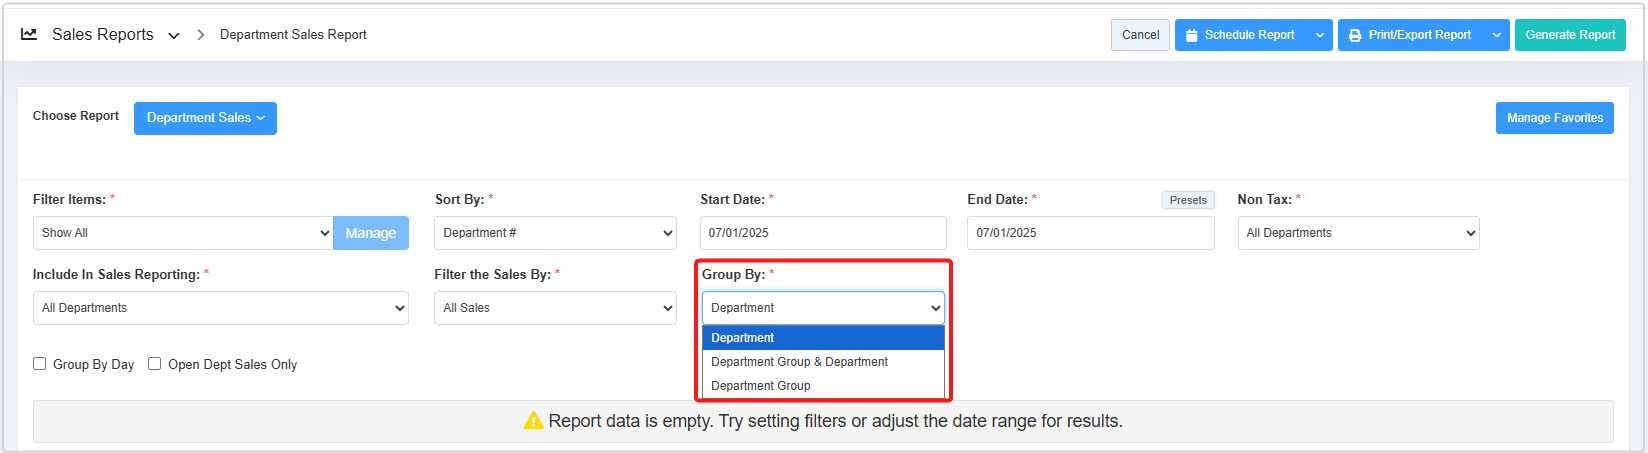Image resolution: width=1648 pixels, height=453 pixels.
Task: Expand the Sales Reports chevron menu
Action: coord(174,35)
